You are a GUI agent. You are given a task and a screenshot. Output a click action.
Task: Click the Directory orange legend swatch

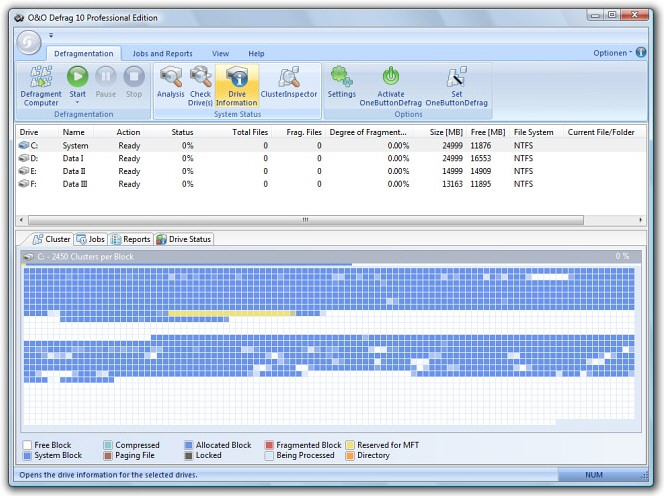pos(350,456)
